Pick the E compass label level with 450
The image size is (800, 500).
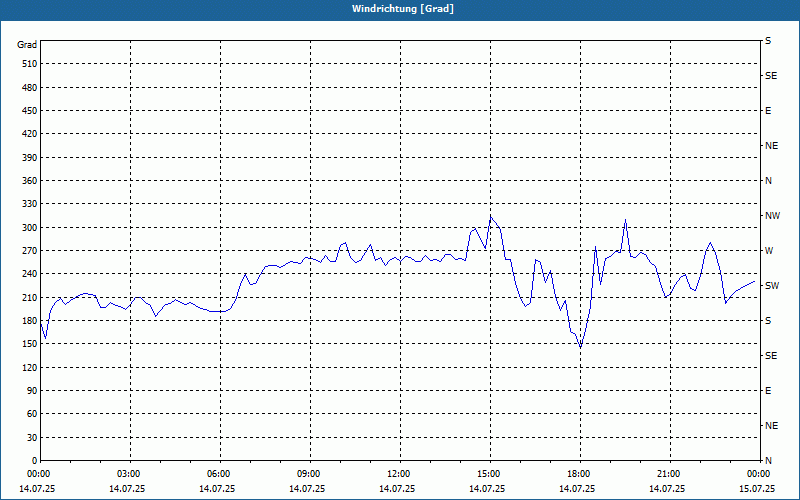pyautogui.click(x=768, y=111)
